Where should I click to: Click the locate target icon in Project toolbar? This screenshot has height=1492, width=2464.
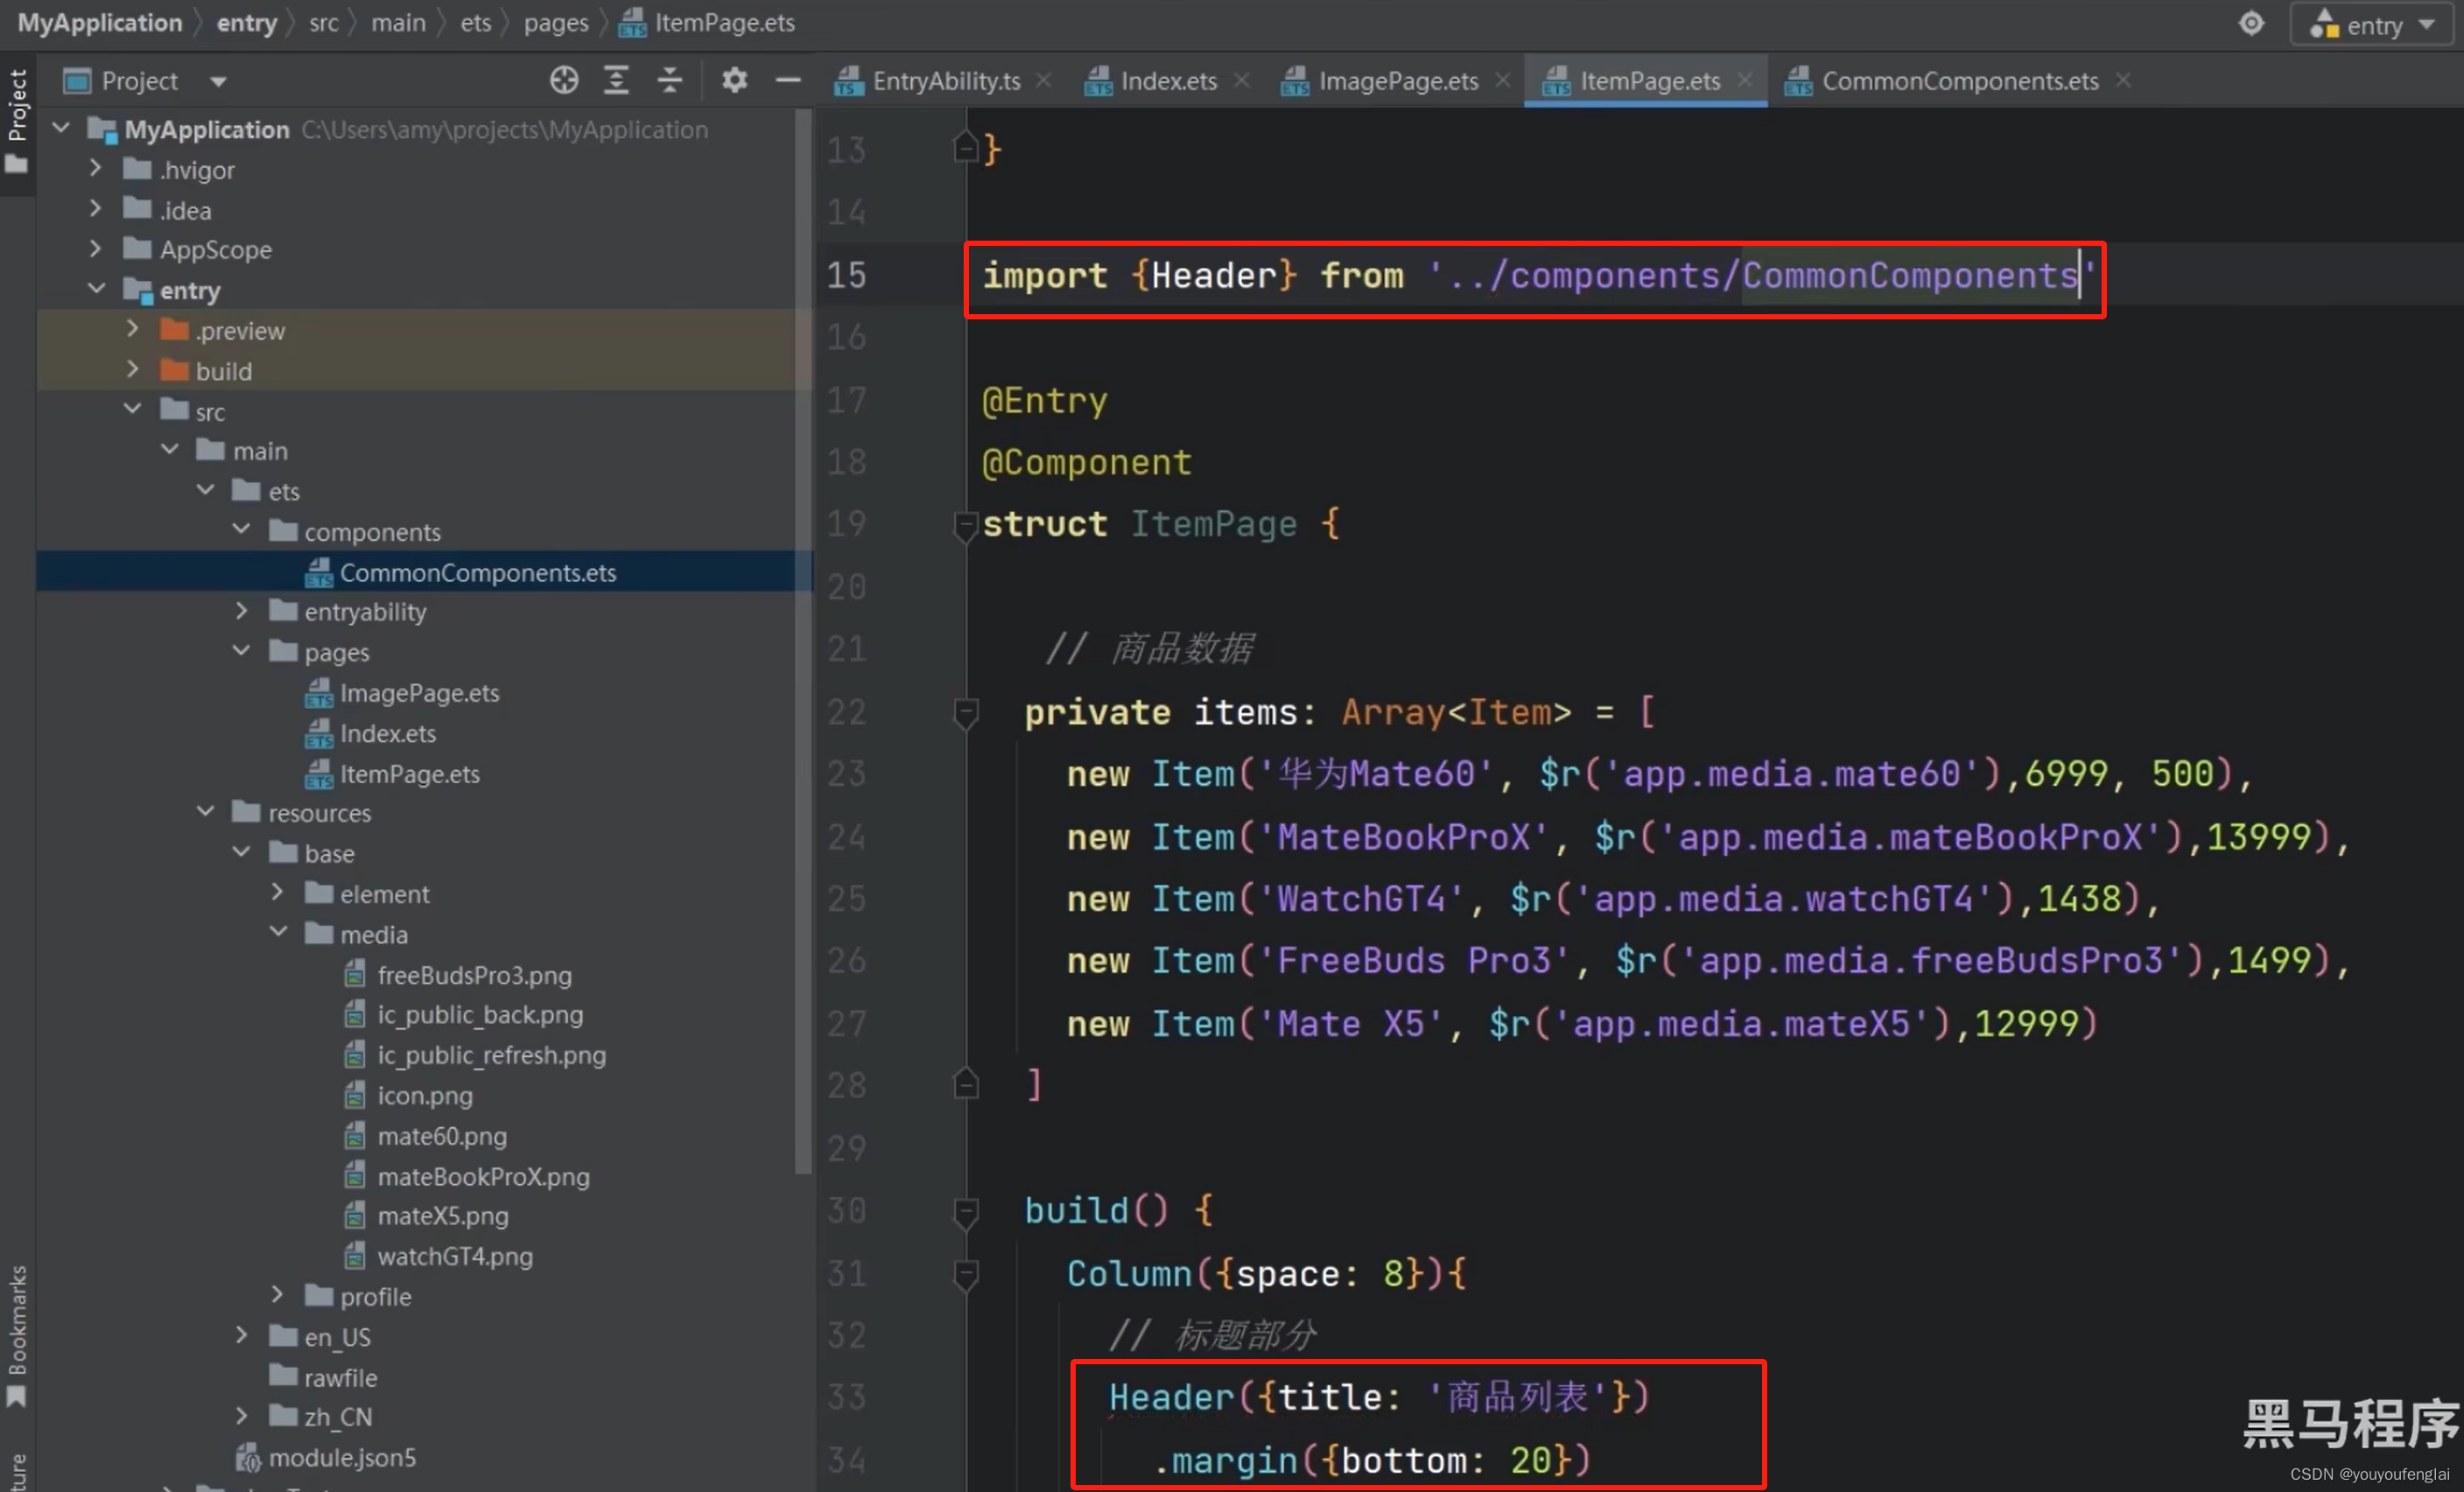tap(564, 80)
